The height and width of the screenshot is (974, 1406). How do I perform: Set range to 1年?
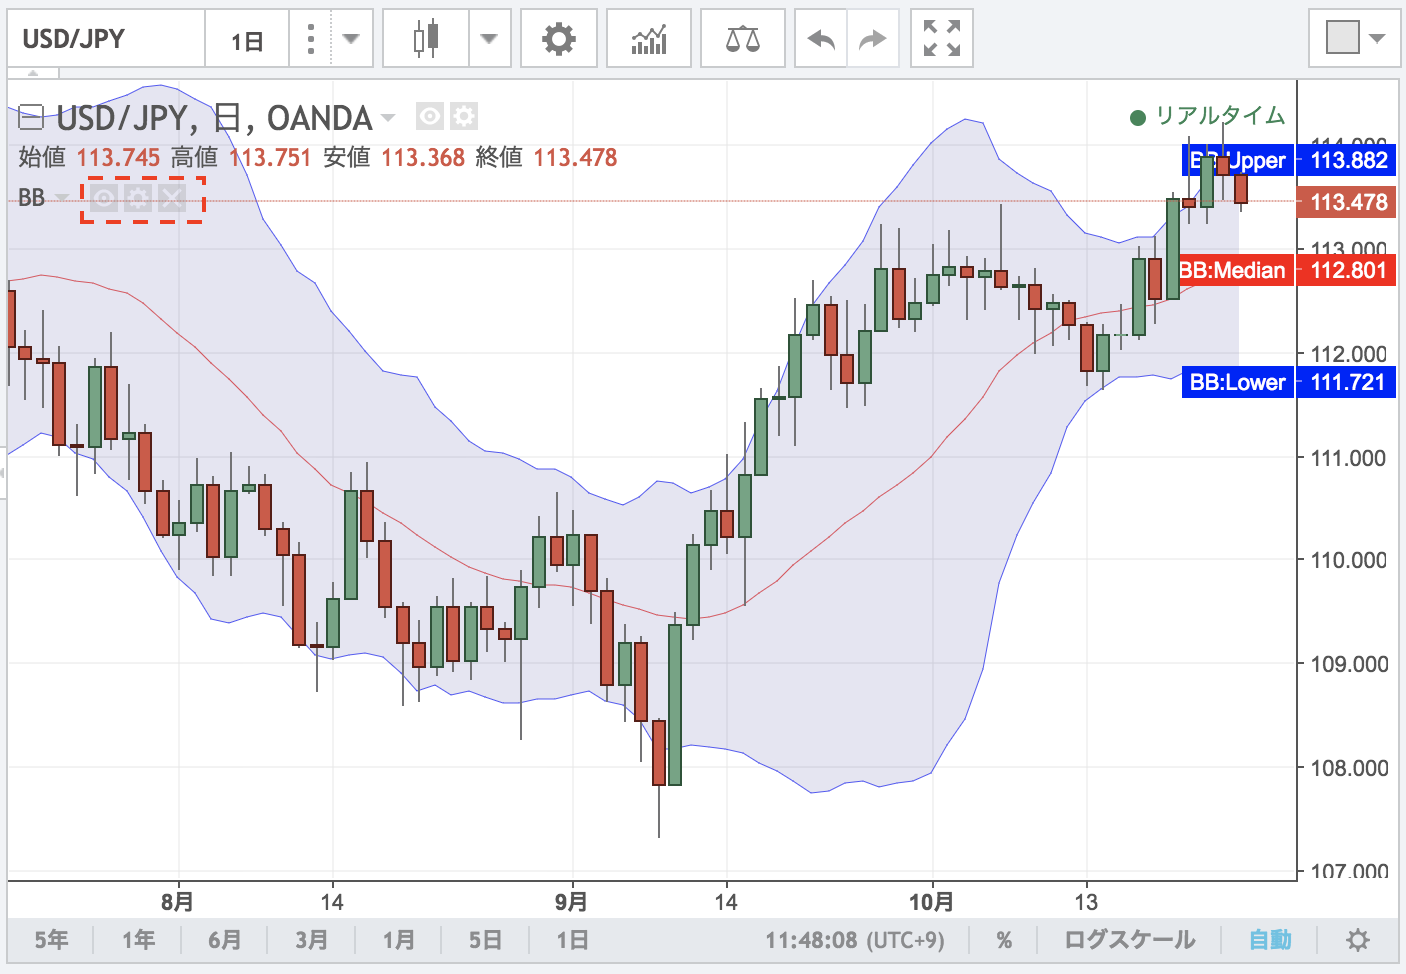139,940
